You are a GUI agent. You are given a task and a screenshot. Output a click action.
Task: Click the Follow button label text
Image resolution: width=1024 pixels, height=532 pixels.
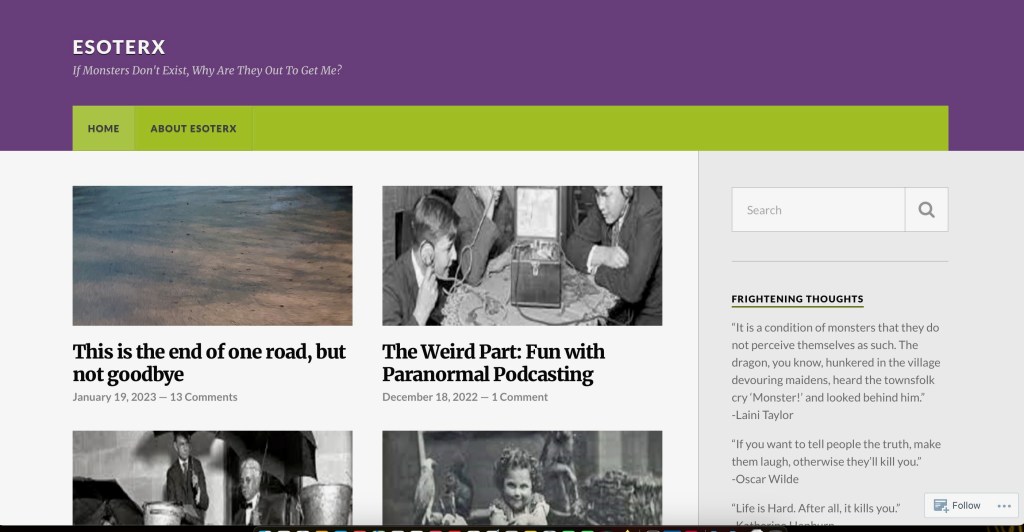[x=966, y=505]
